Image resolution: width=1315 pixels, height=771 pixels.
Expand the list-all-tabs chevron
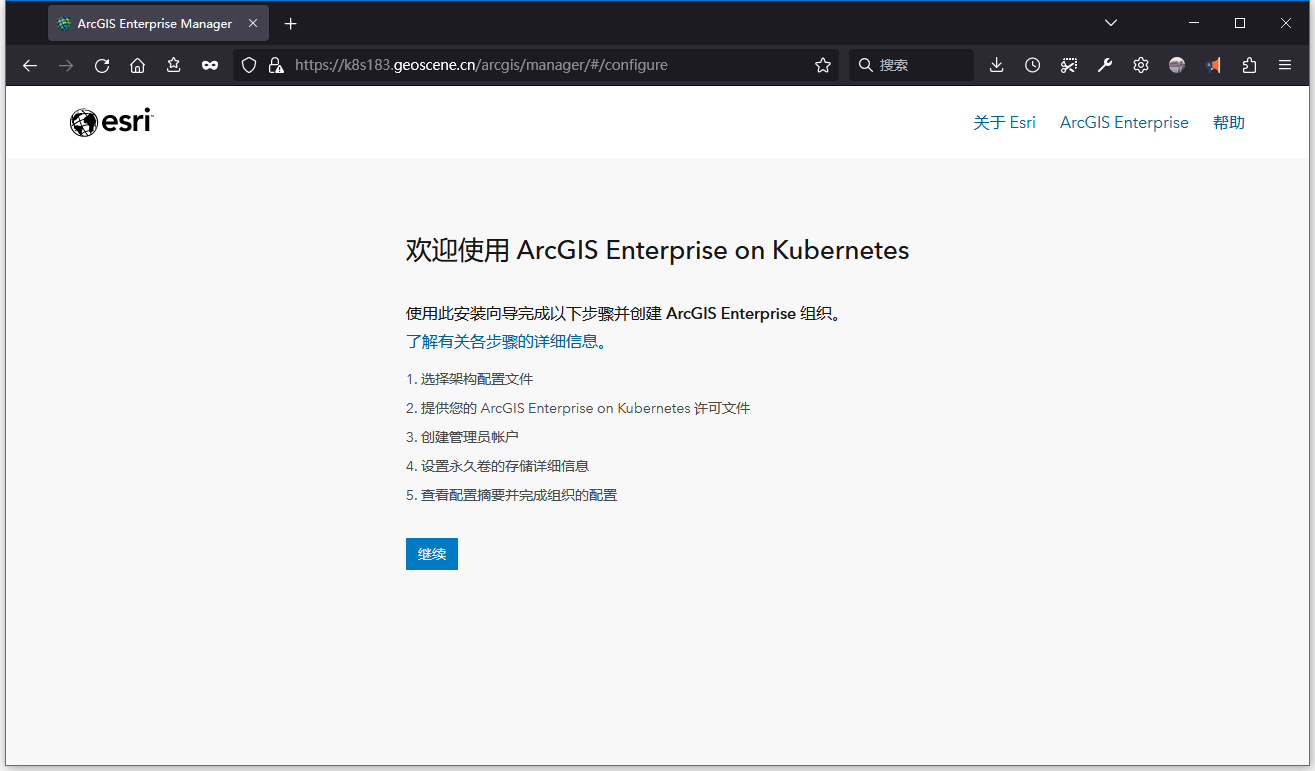coord(1111,23)
